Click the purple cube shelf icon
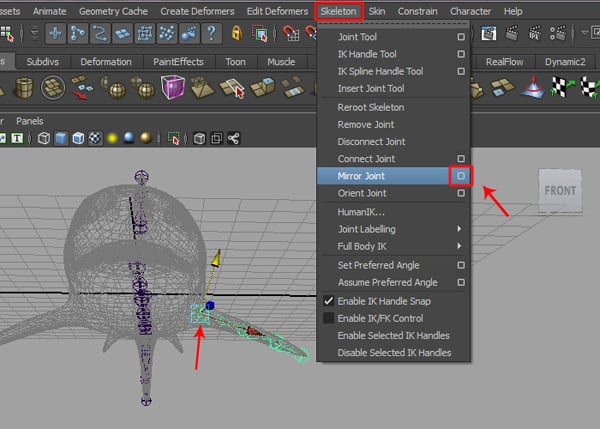600x429 pixels. [173, 89]
